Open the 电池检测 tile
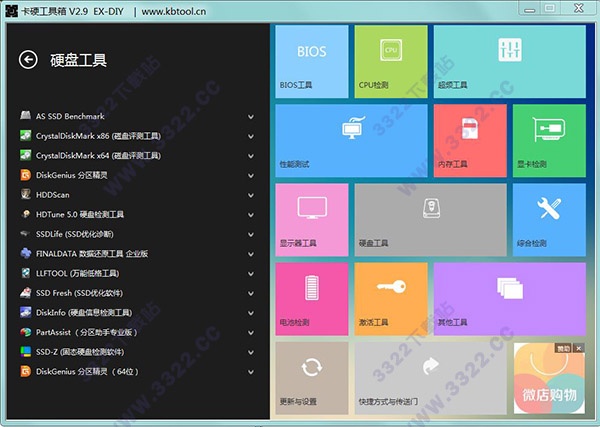Viewport: 600px width, 427px height. [x=312, y=299]
